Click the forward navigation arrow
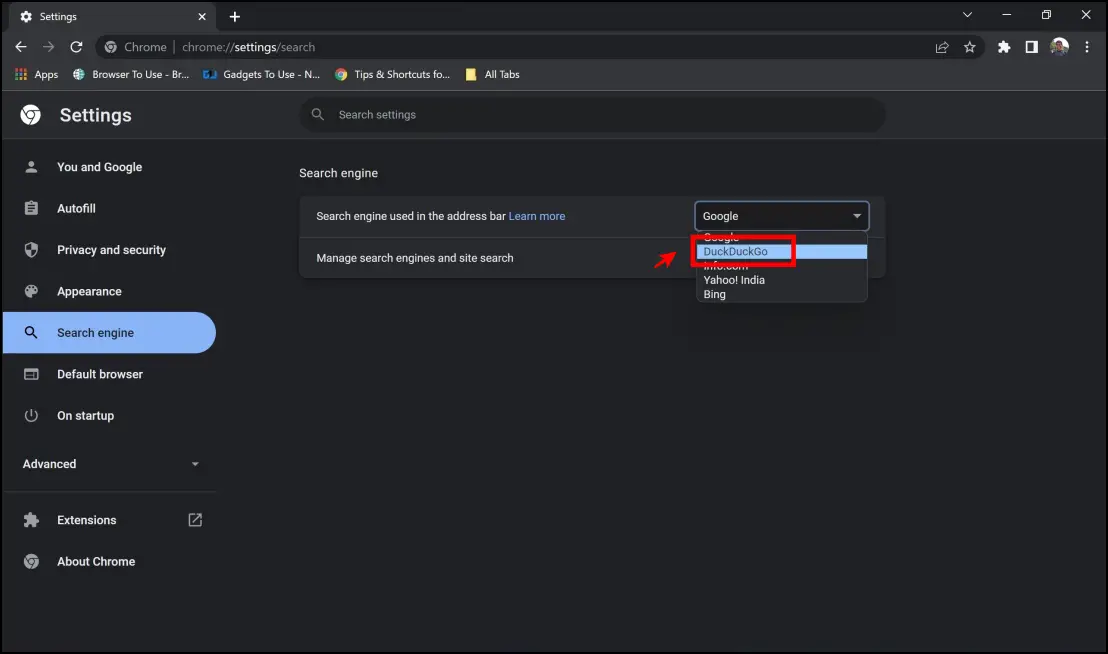The height and width of the screenshot is (654, 1108). click(48, 47)
